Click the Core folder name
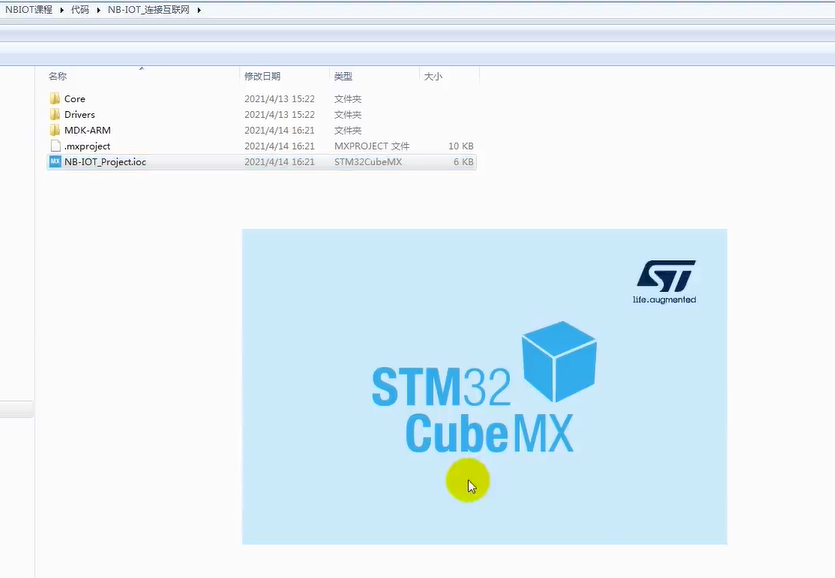This screenshot has height=578, width=835. pos(75,99)
